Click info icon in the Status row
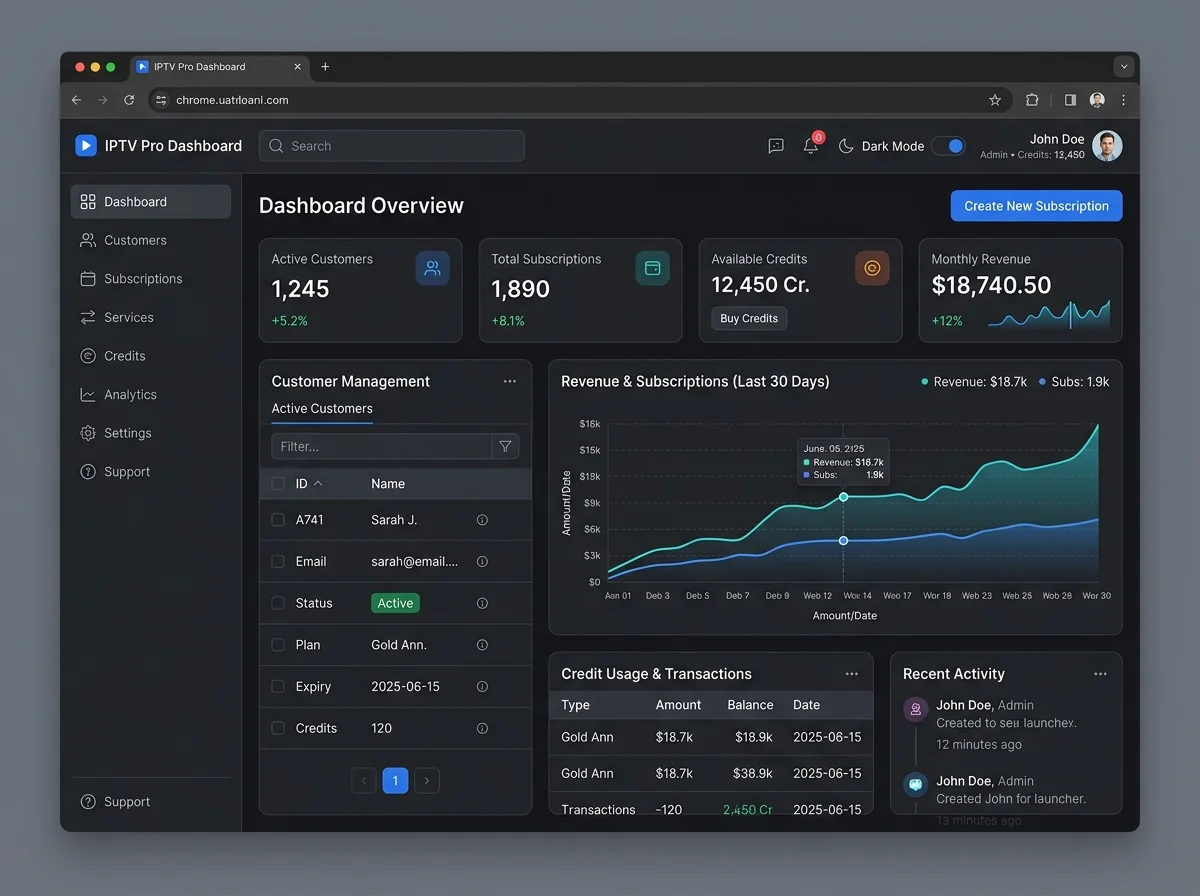The image size is (1200, 896). pos(482,603)
